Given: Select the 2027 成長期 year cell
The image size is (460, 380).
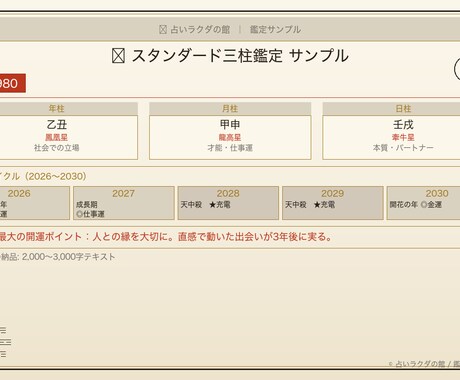Looking at the screenshot, I should point(124,203).
